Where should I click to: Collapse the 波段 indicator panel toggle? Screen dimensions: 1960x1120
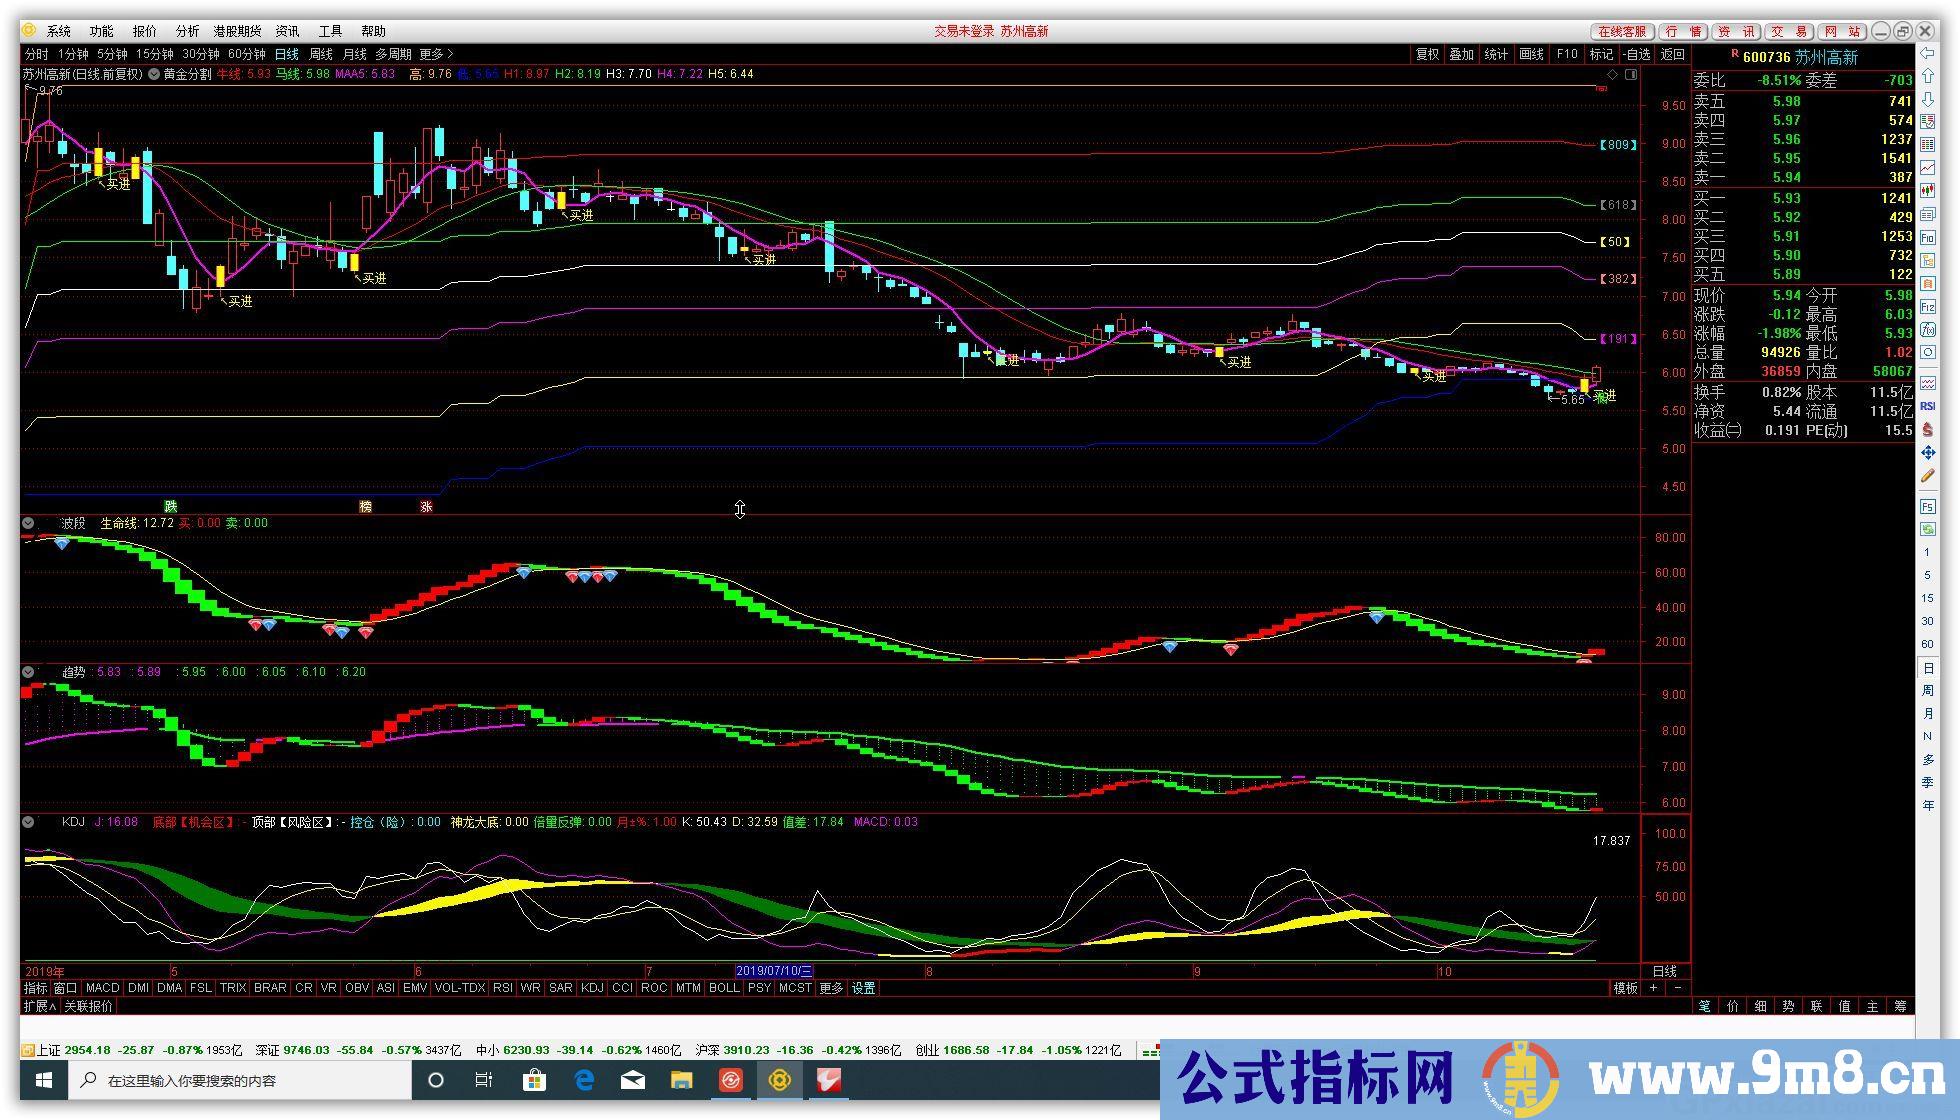pos(28,523)
